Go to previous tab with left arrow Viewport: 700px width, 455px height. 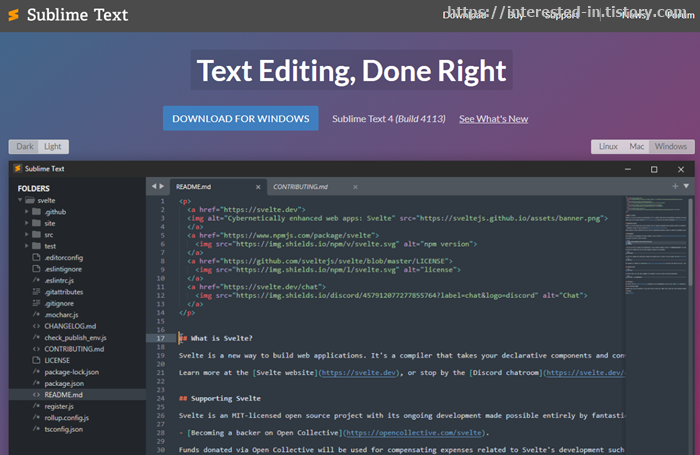(x=154, y=186)
